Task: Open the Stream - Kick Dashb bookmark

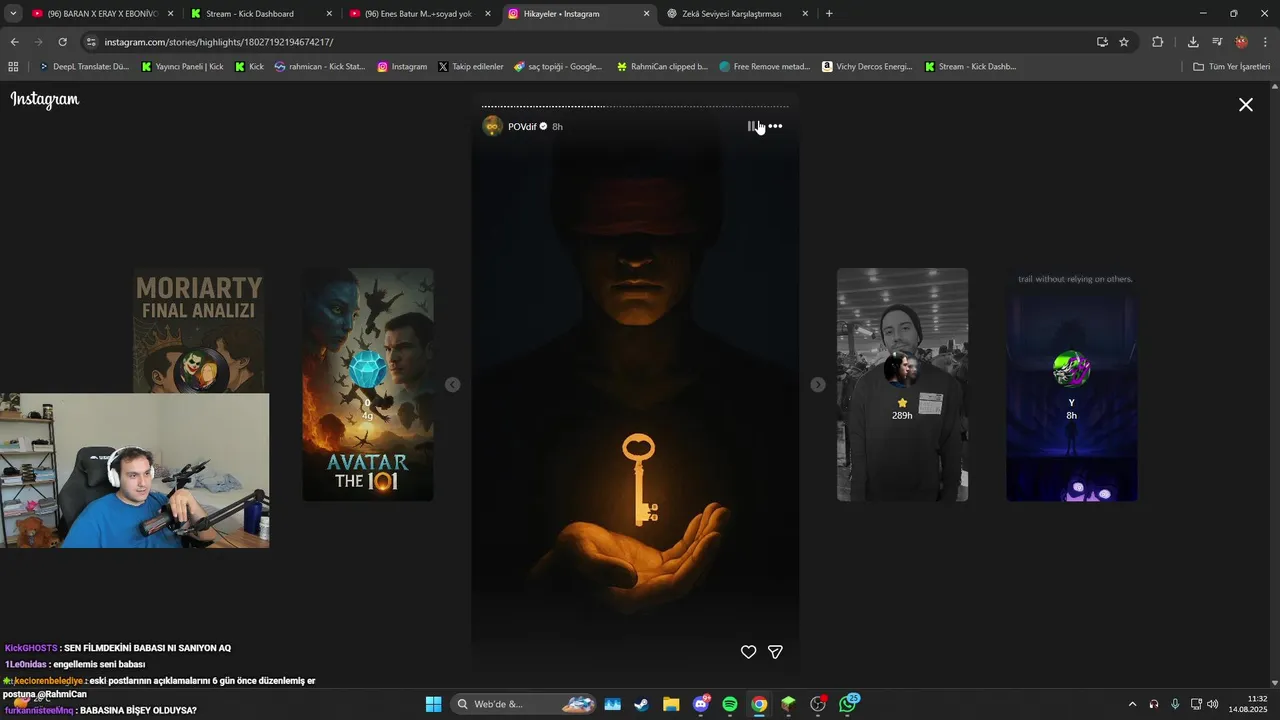Action: 970,67
